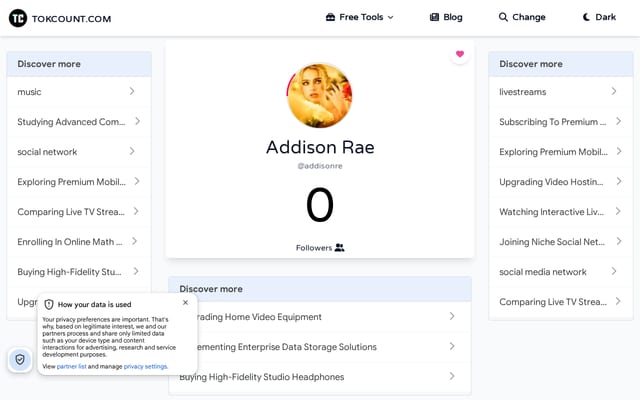Image resolution: width=640 pixels, height=400 pixels.
Task: Open Enrolling In Online Math ... link
Action: coord(79,242)
